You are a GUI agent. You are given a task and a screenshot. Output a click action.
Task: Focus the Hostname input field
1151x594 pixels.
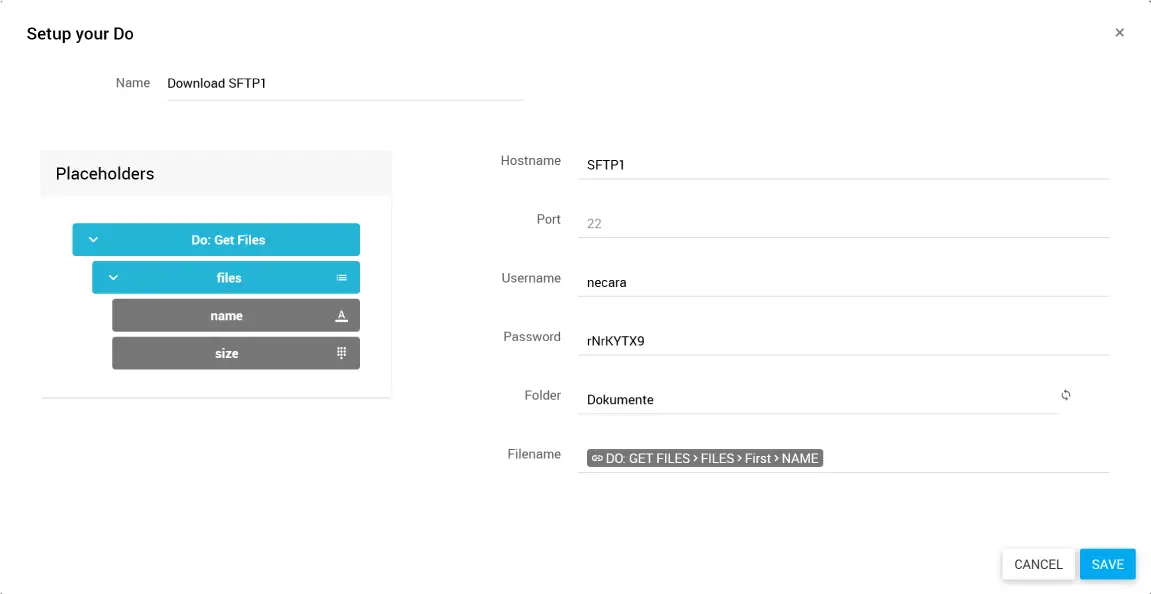click(843, 165)
